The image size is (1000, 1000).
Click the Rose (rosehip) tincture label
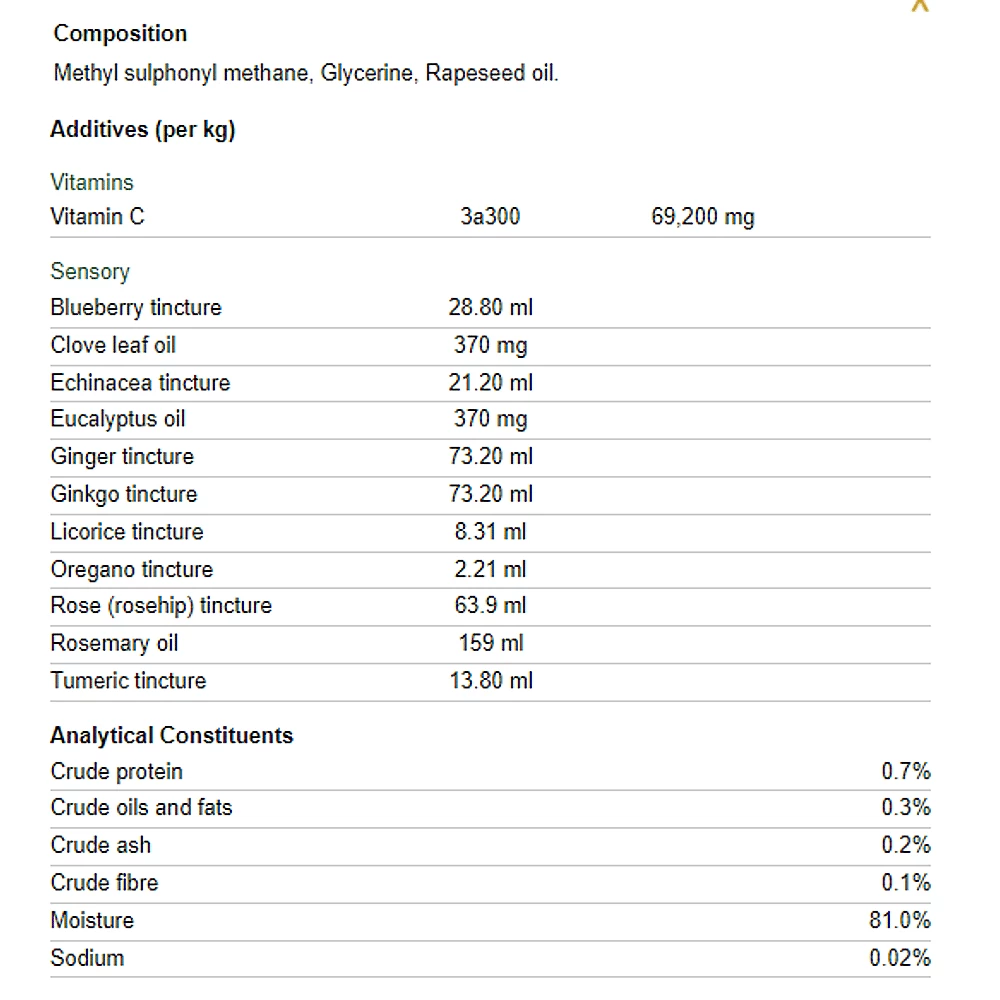pyautogui.click(x=161, y=606)
